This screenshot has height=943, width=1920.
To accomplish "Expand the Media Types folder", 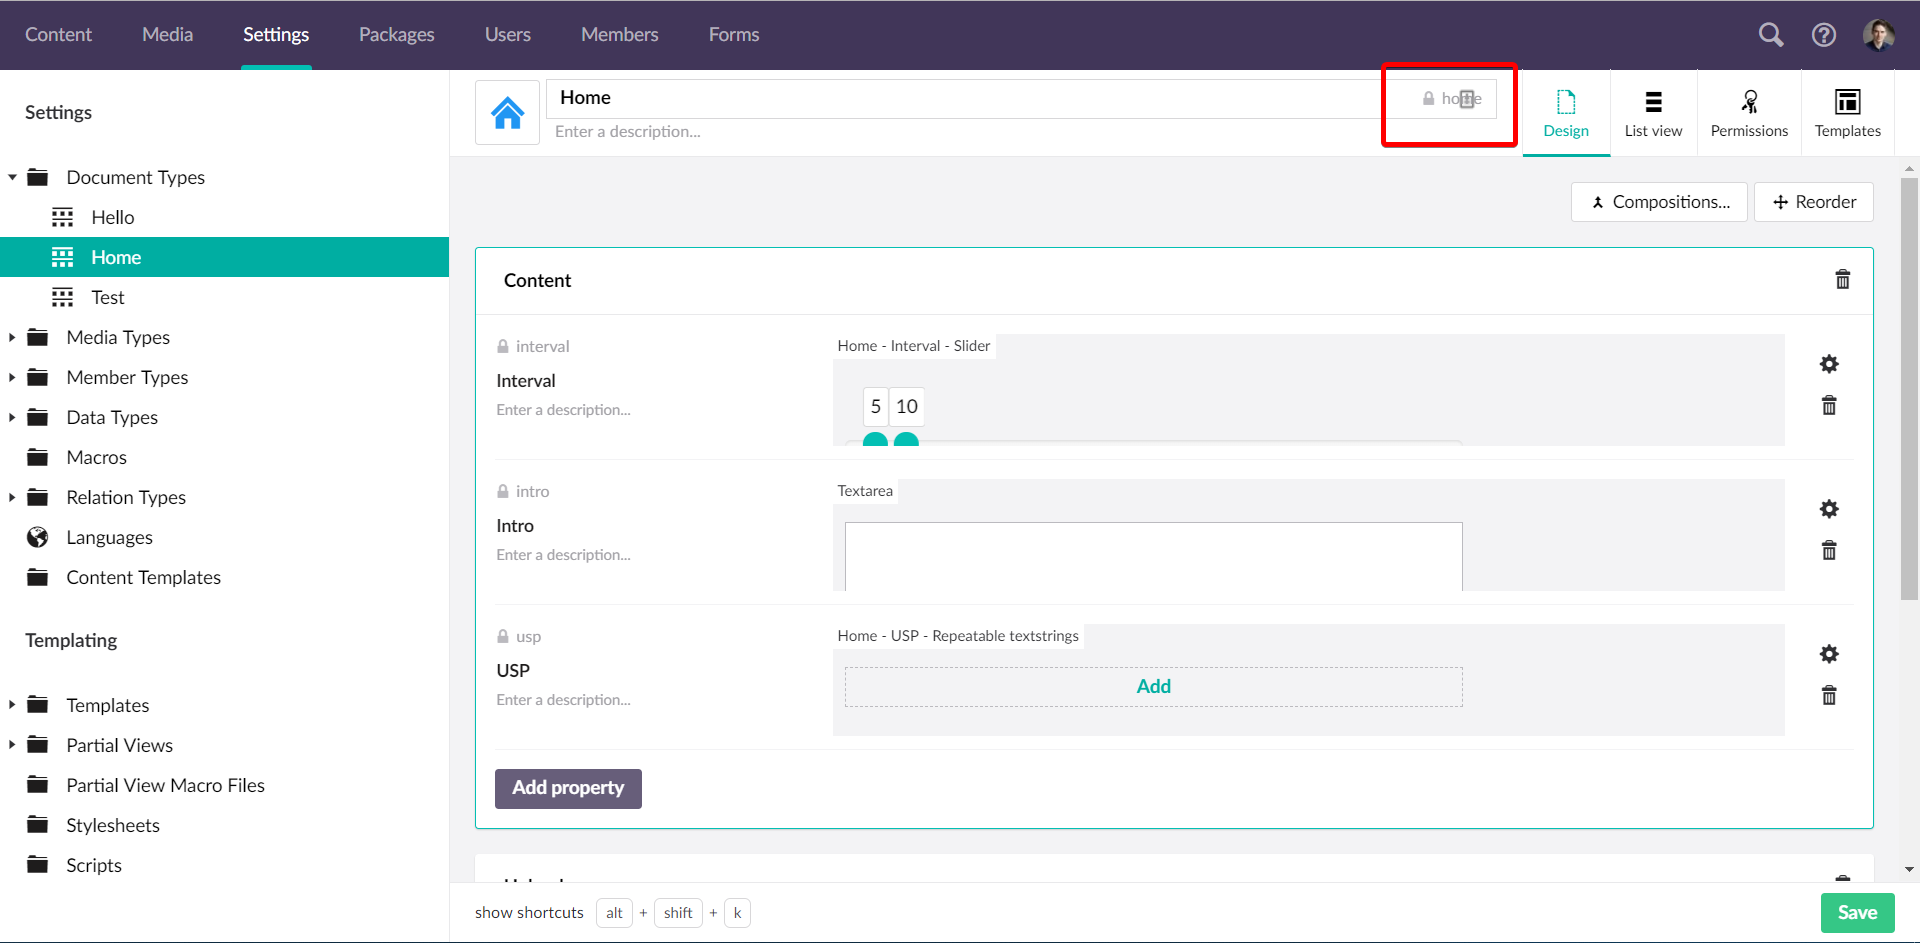I will (x=12, y=338).
